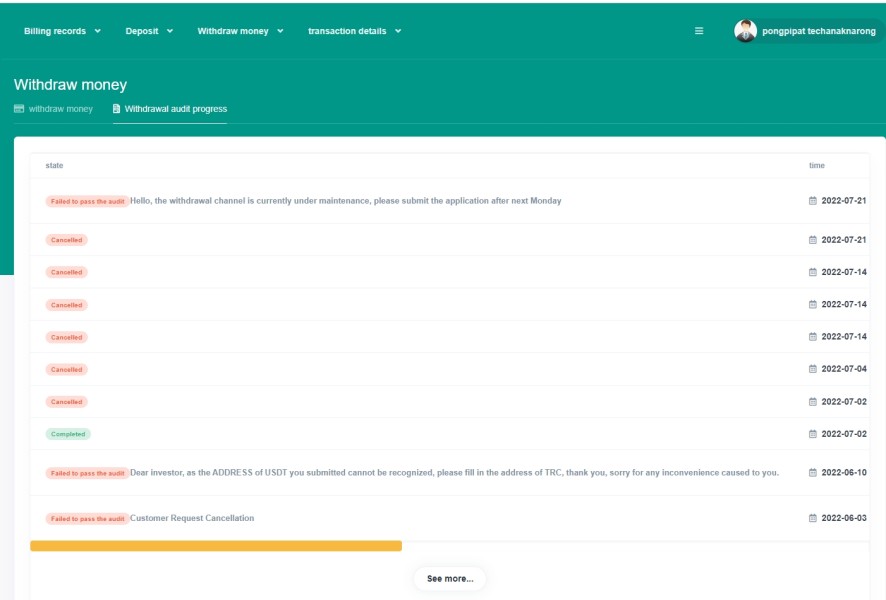Click the Completed status badge
The height and width of the screenshot is (600, 886).
[x=68, y=434]
